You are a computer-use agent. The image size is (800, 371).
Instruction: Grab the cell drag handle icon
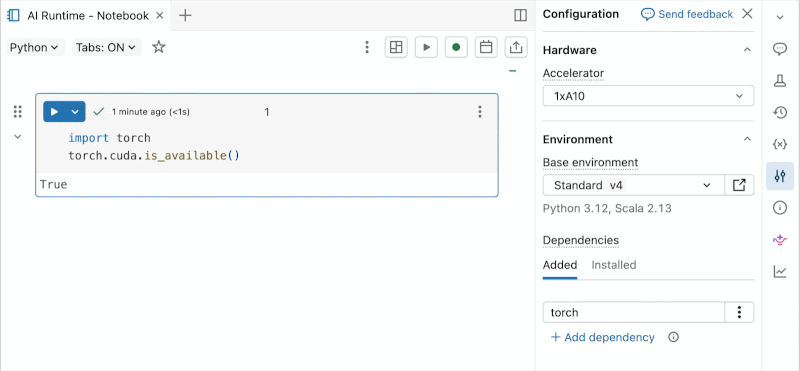click(x=18, y=112)
